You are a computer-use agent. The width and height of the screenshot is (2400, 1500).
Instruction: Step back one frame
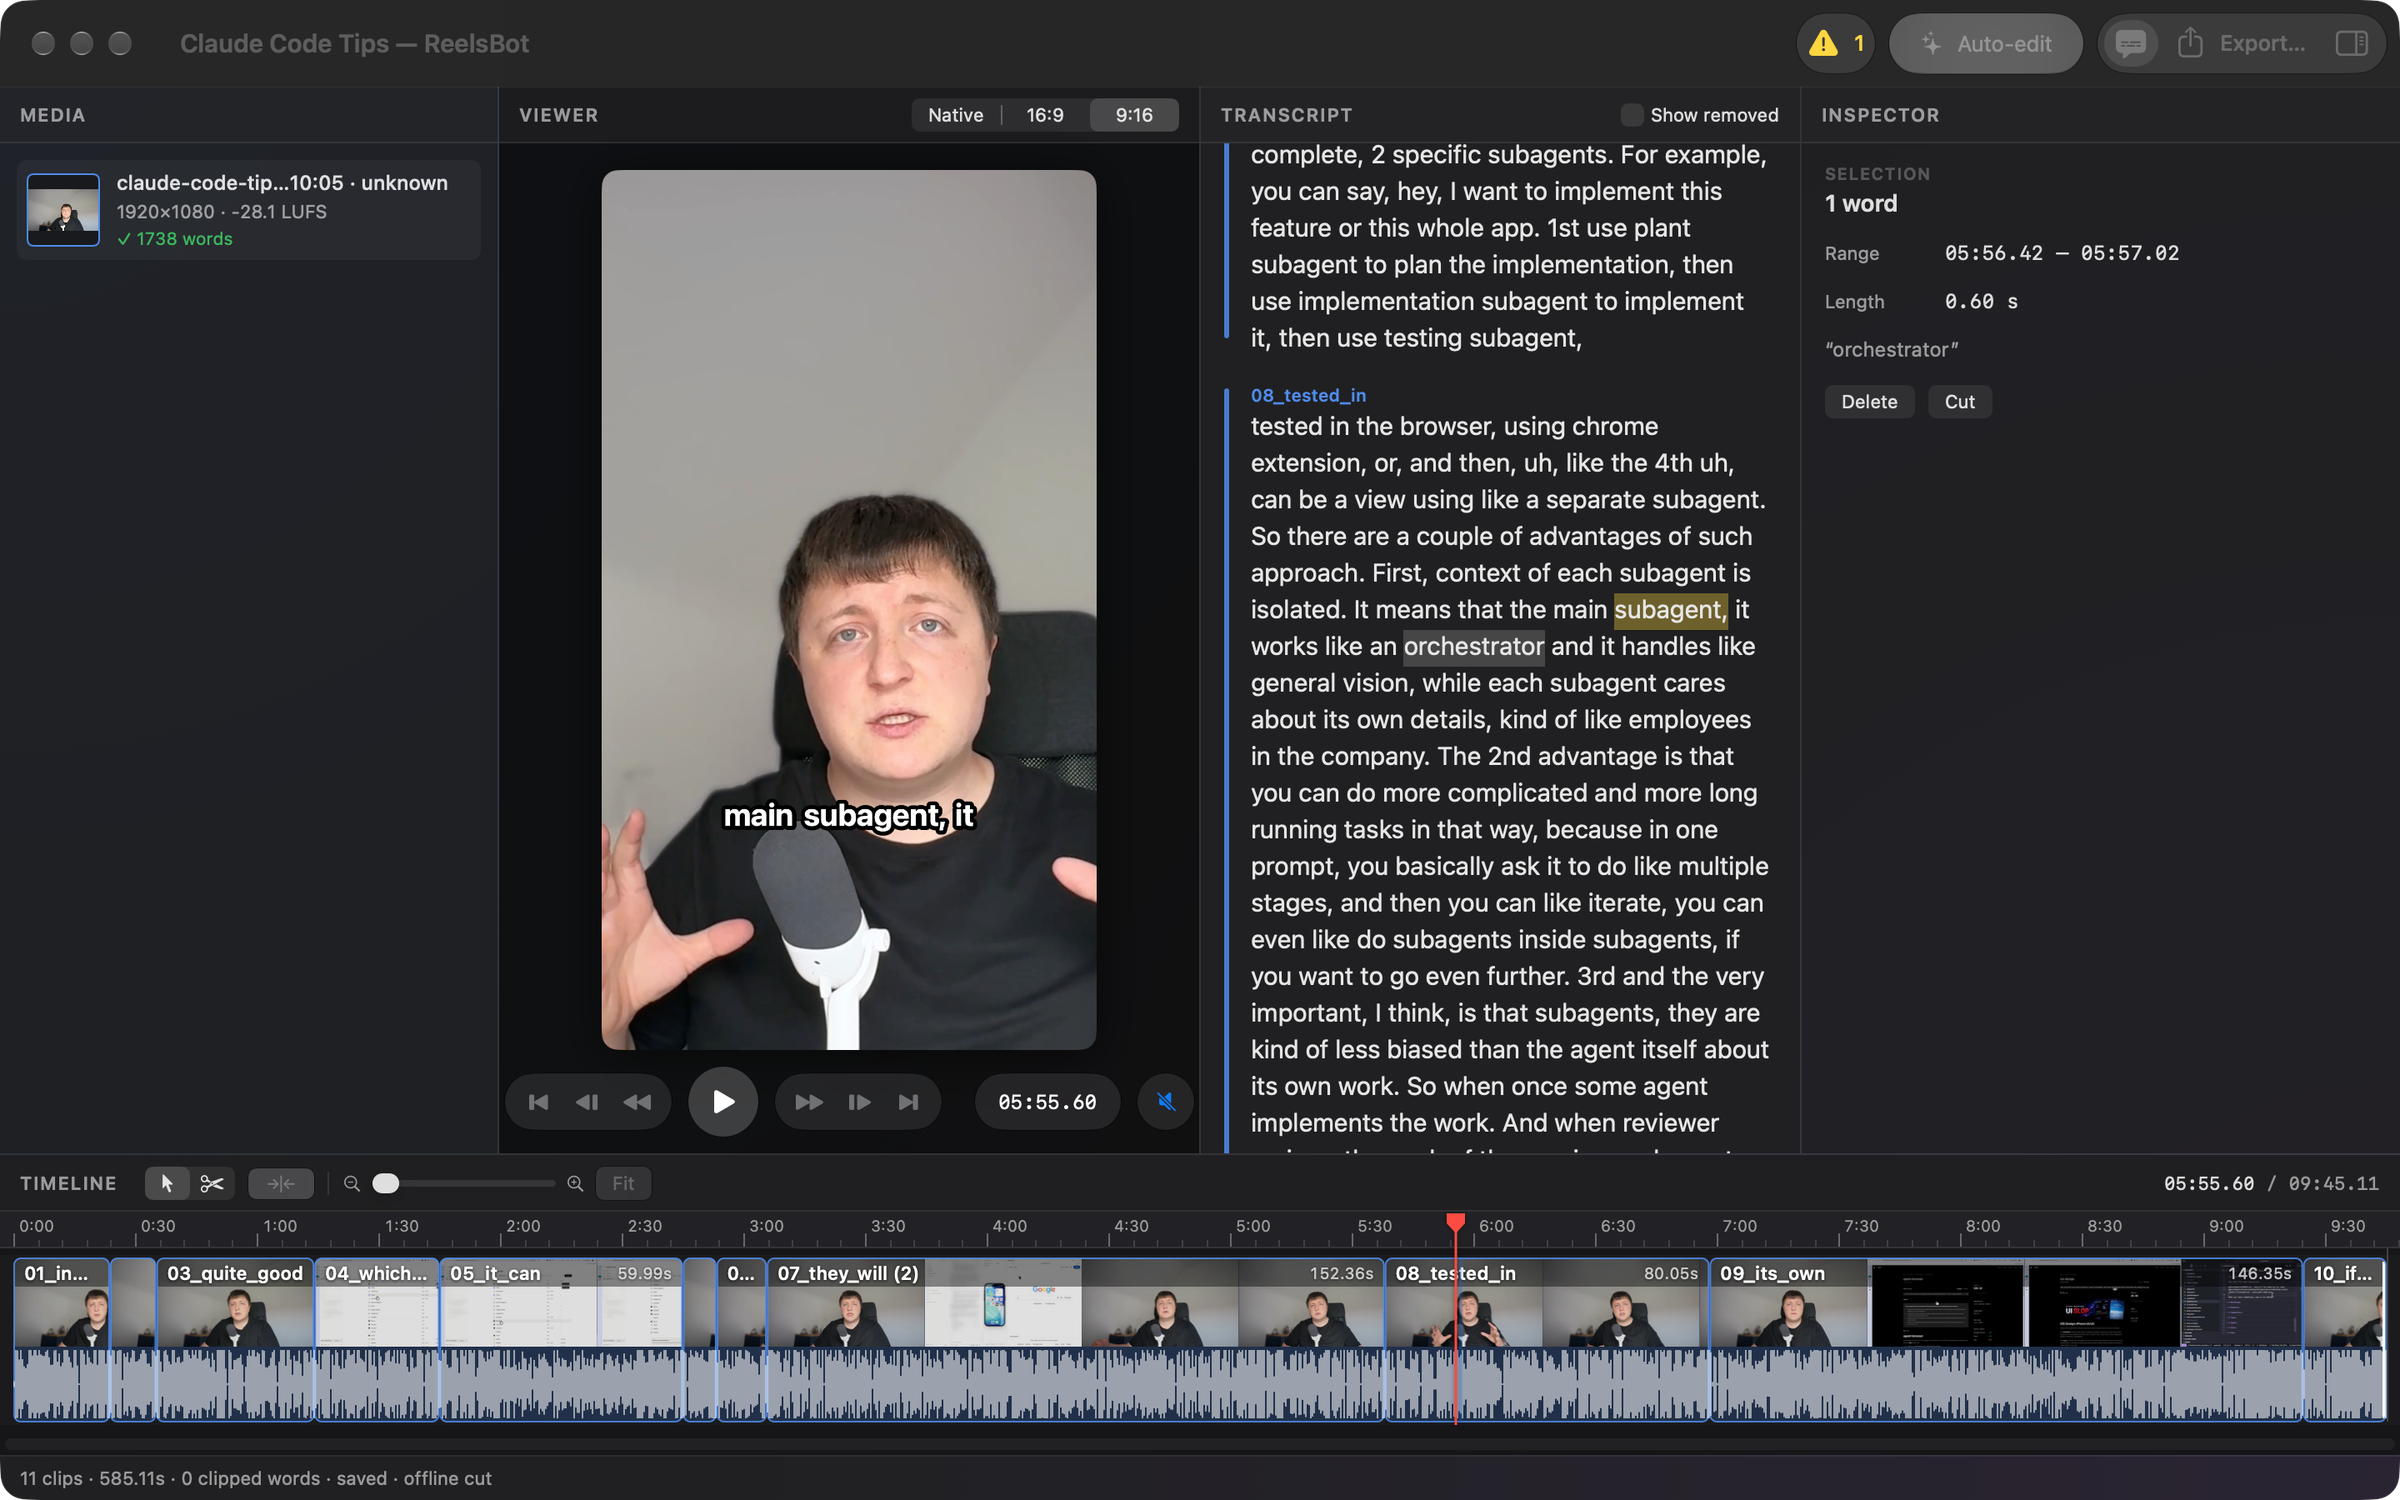pyautogui.click(x=587, y=1102)
